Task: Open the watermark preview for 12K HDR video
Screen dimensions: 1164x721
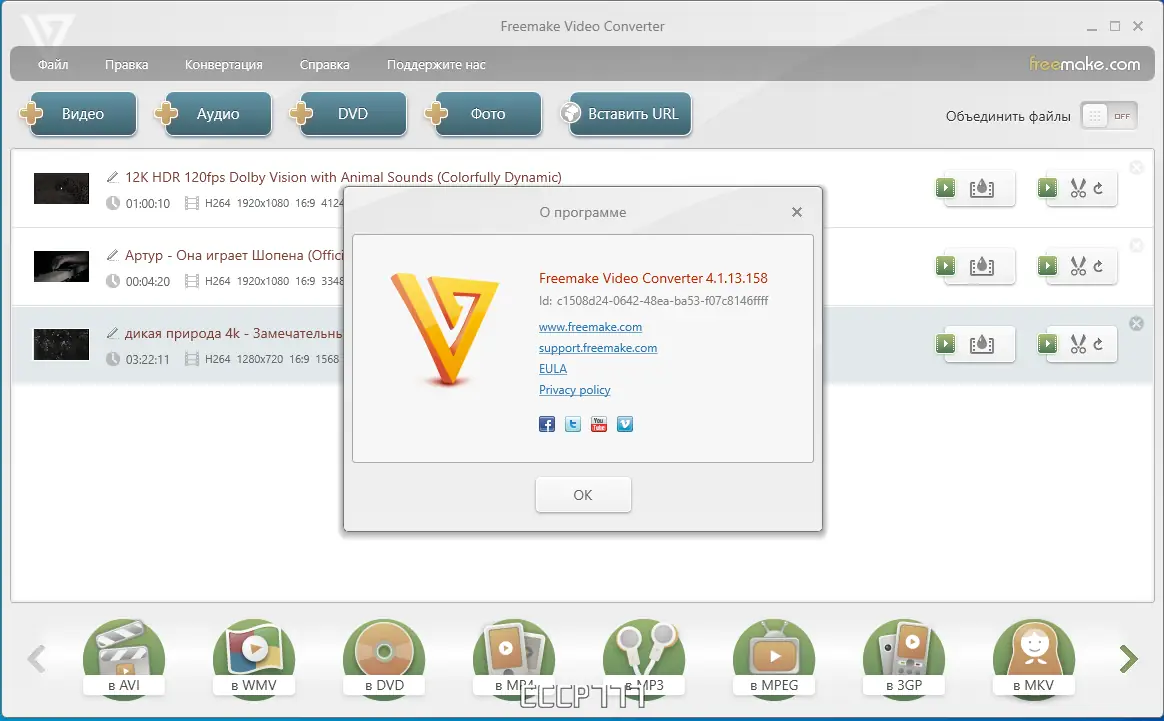Action: coord(975,188)
